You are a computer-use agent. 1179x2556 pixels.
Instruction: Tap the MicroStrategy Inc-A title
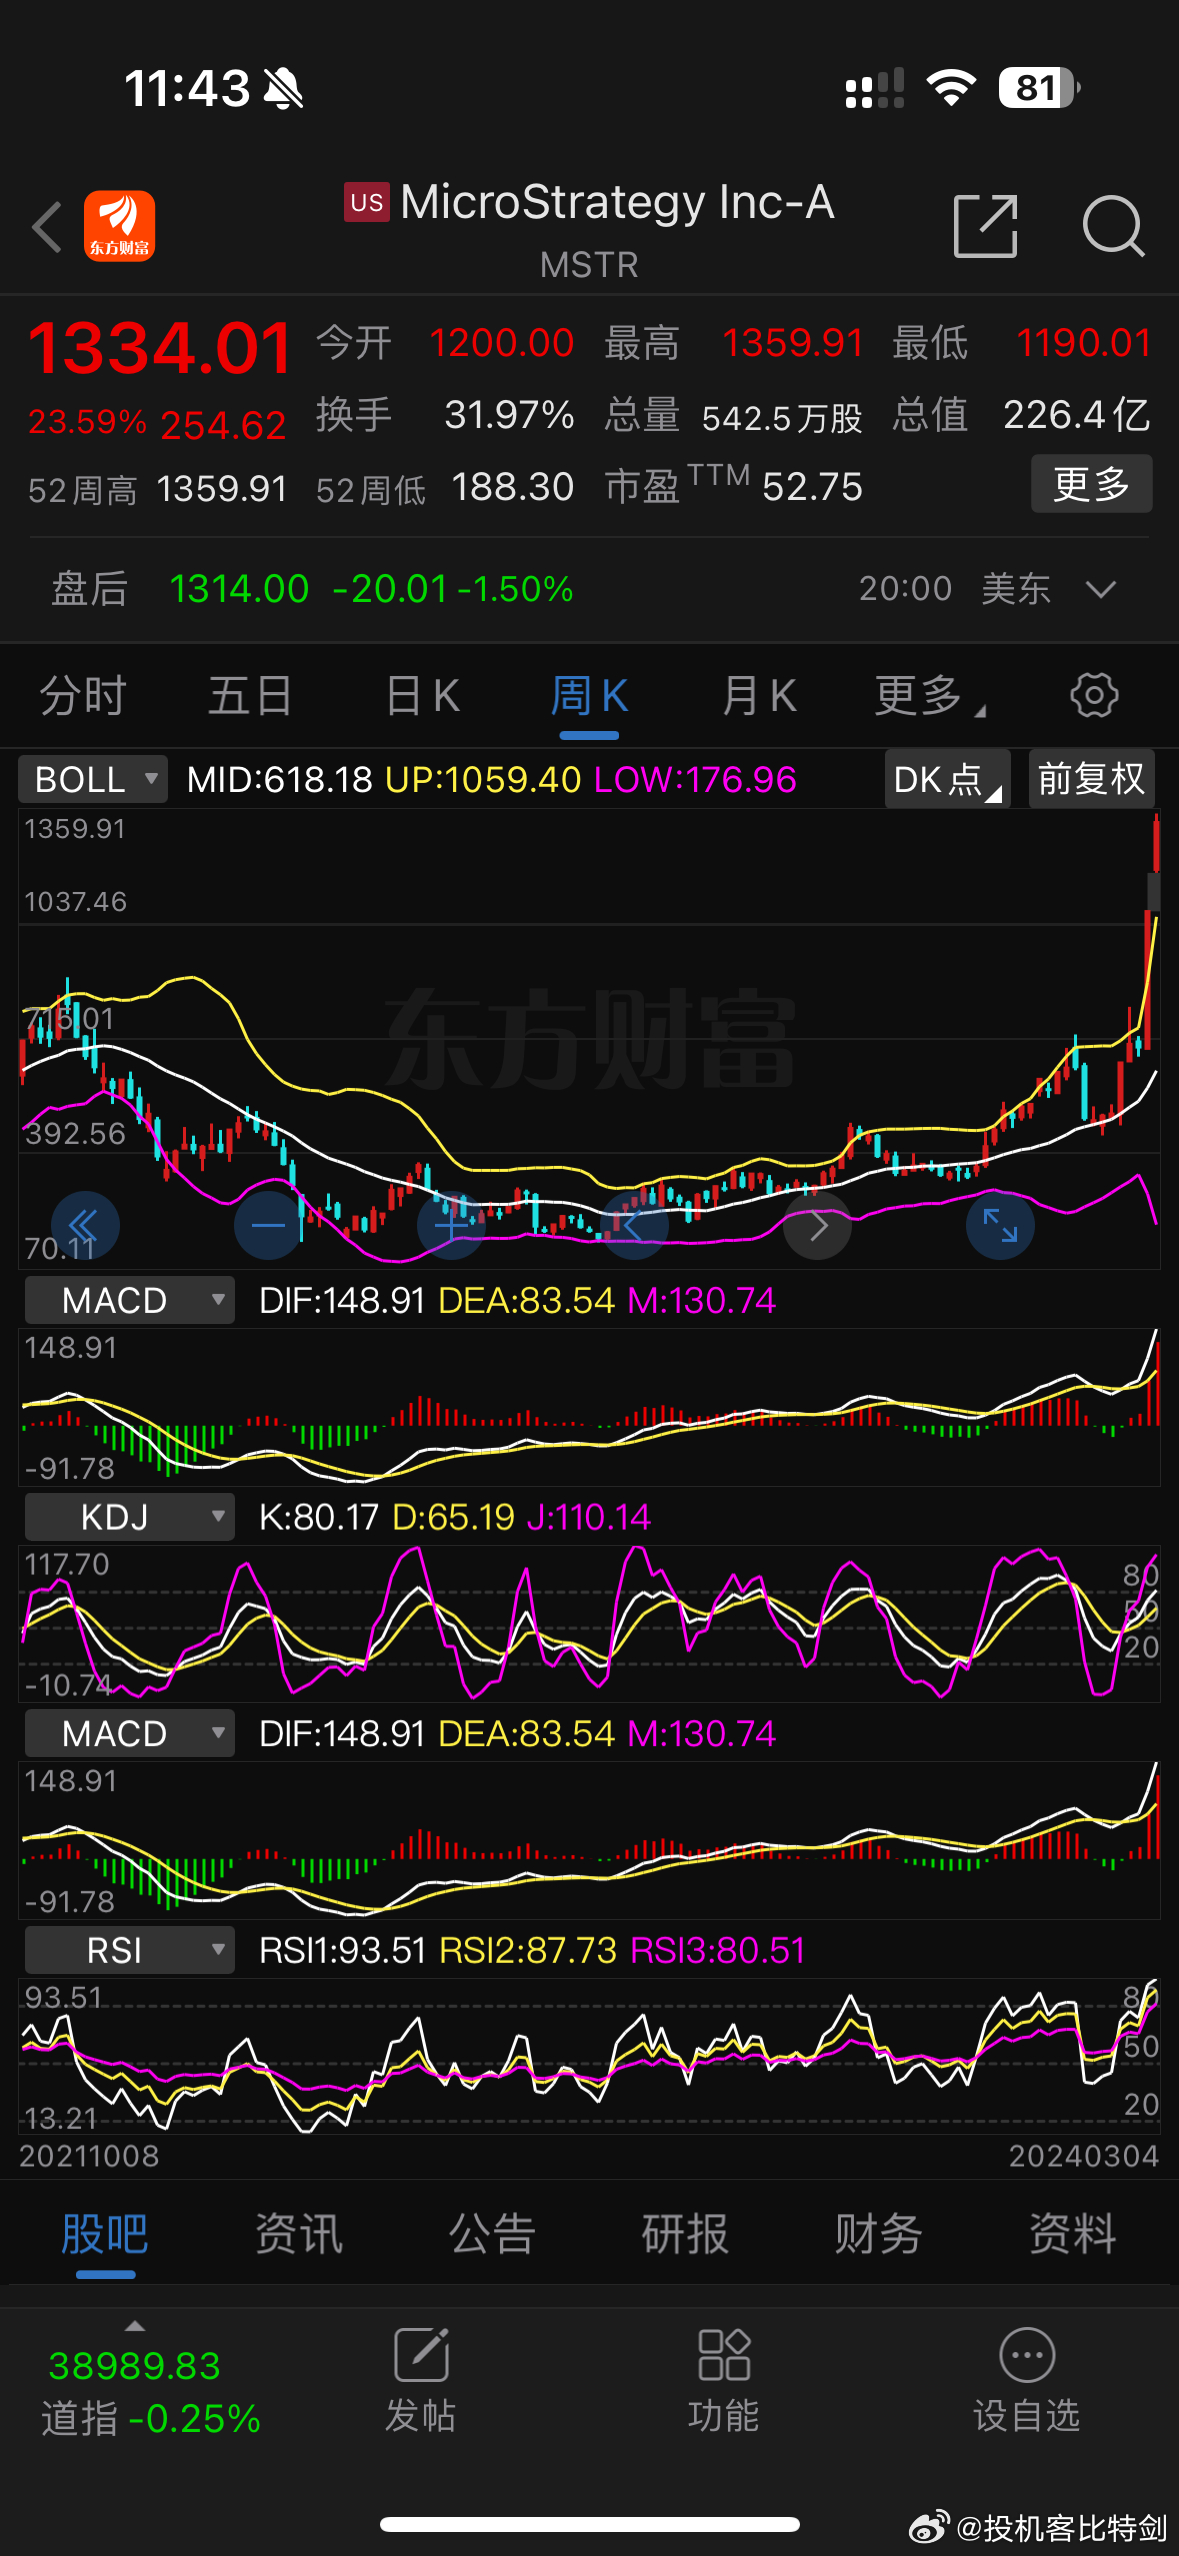pyautogui.click(x=617, y=202)
